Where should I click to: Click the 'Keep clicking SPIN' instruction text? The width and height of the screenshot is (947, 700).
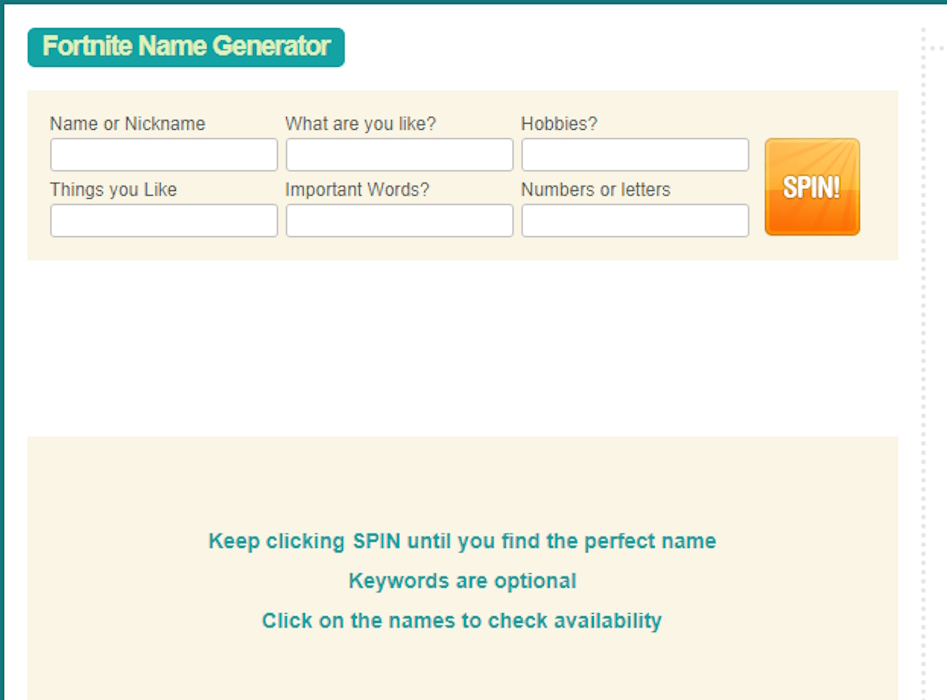(462, 541)
